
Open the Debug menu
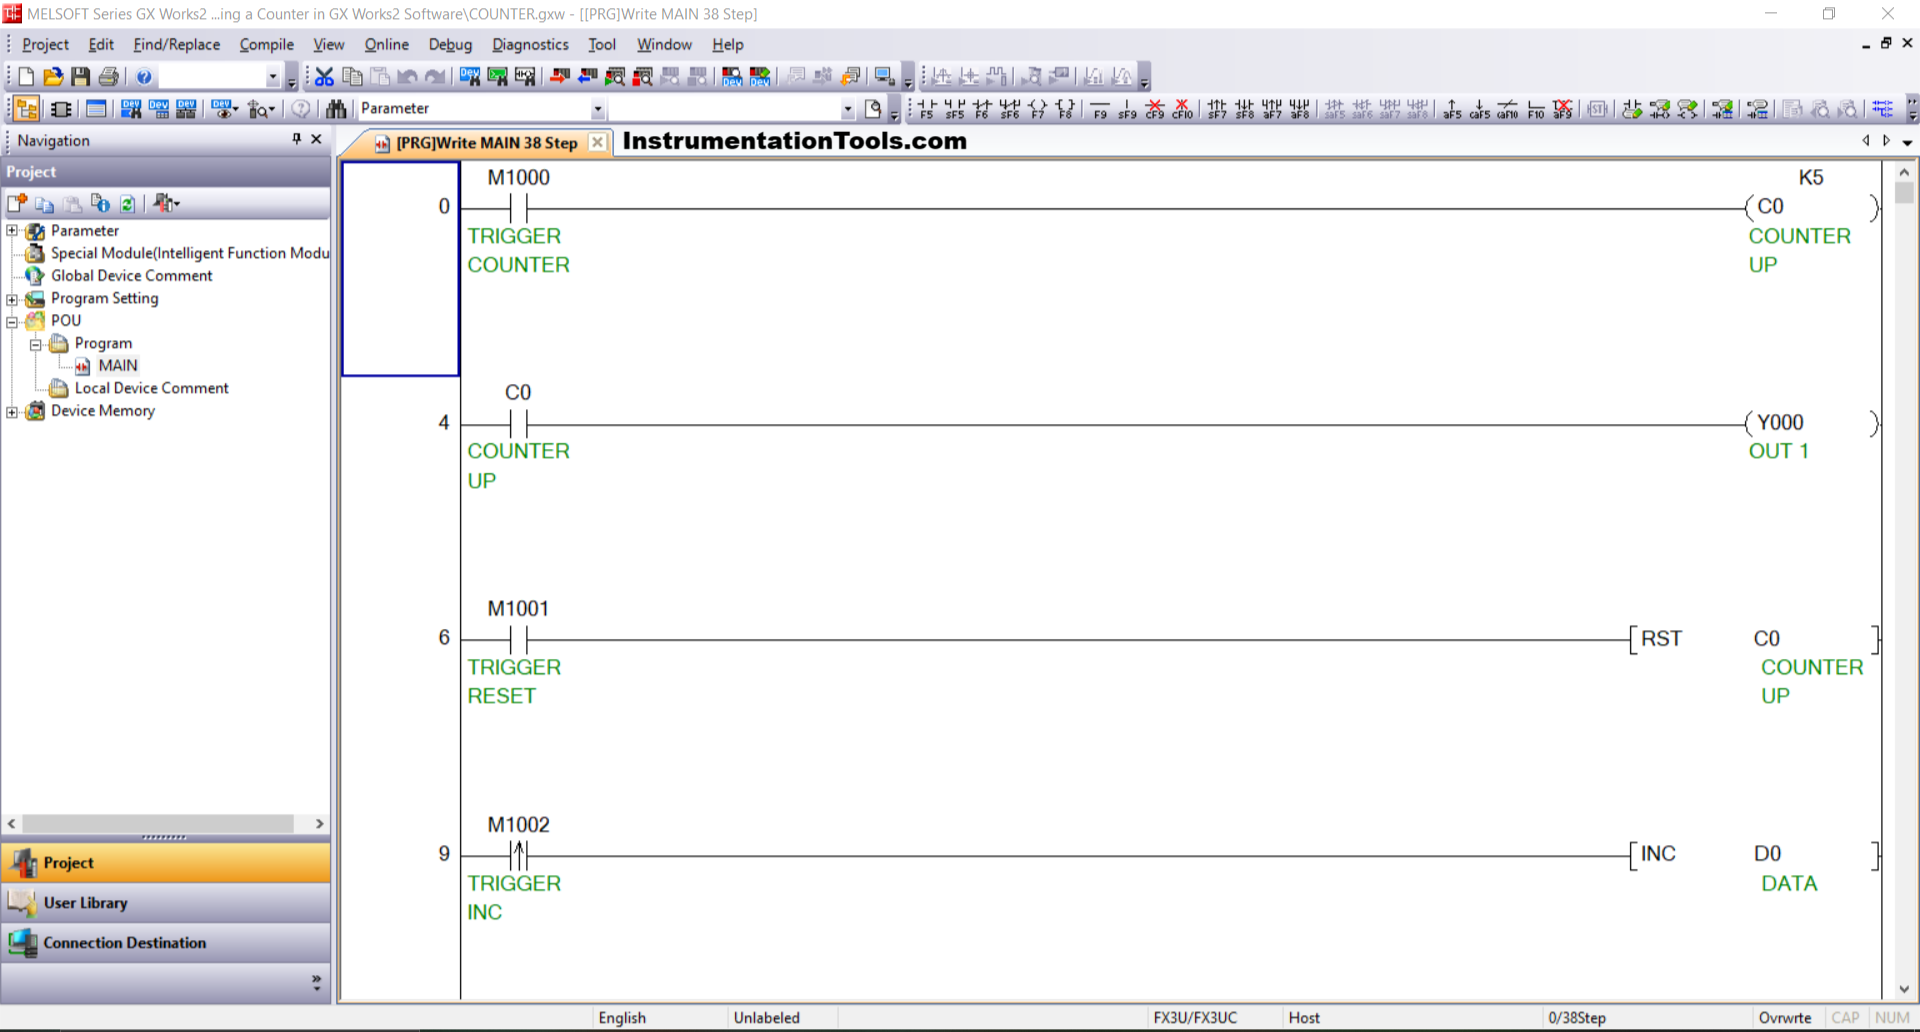click(450, 44)
